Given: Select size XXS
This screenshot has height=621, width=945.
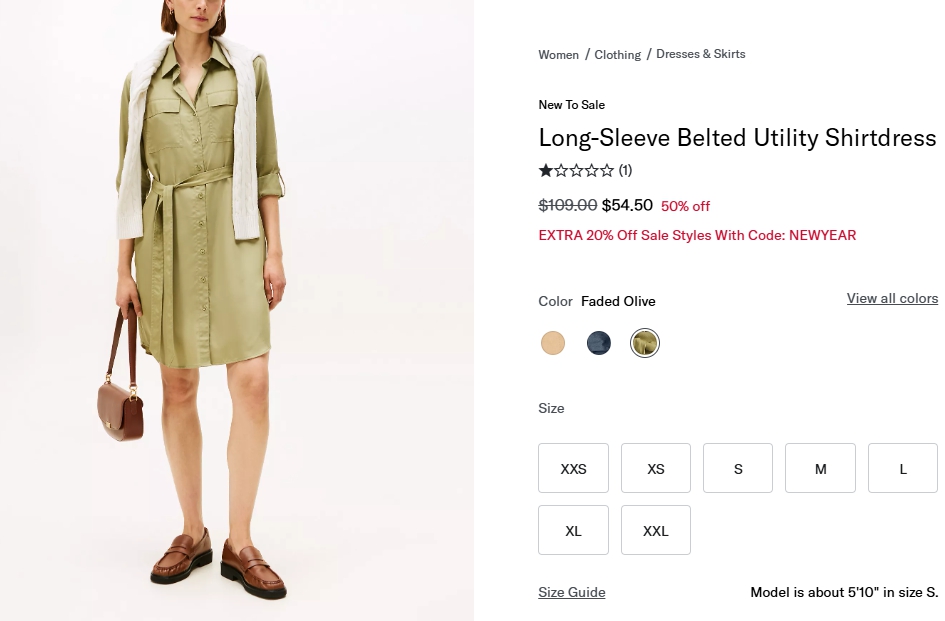Looking at the screenshot, I should point(573,468).
